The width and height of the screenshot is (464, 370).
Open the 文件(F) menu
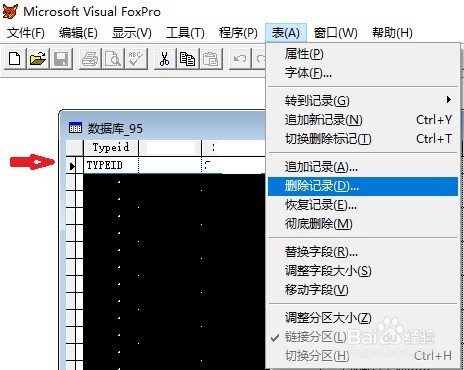[x=26, y=33]
